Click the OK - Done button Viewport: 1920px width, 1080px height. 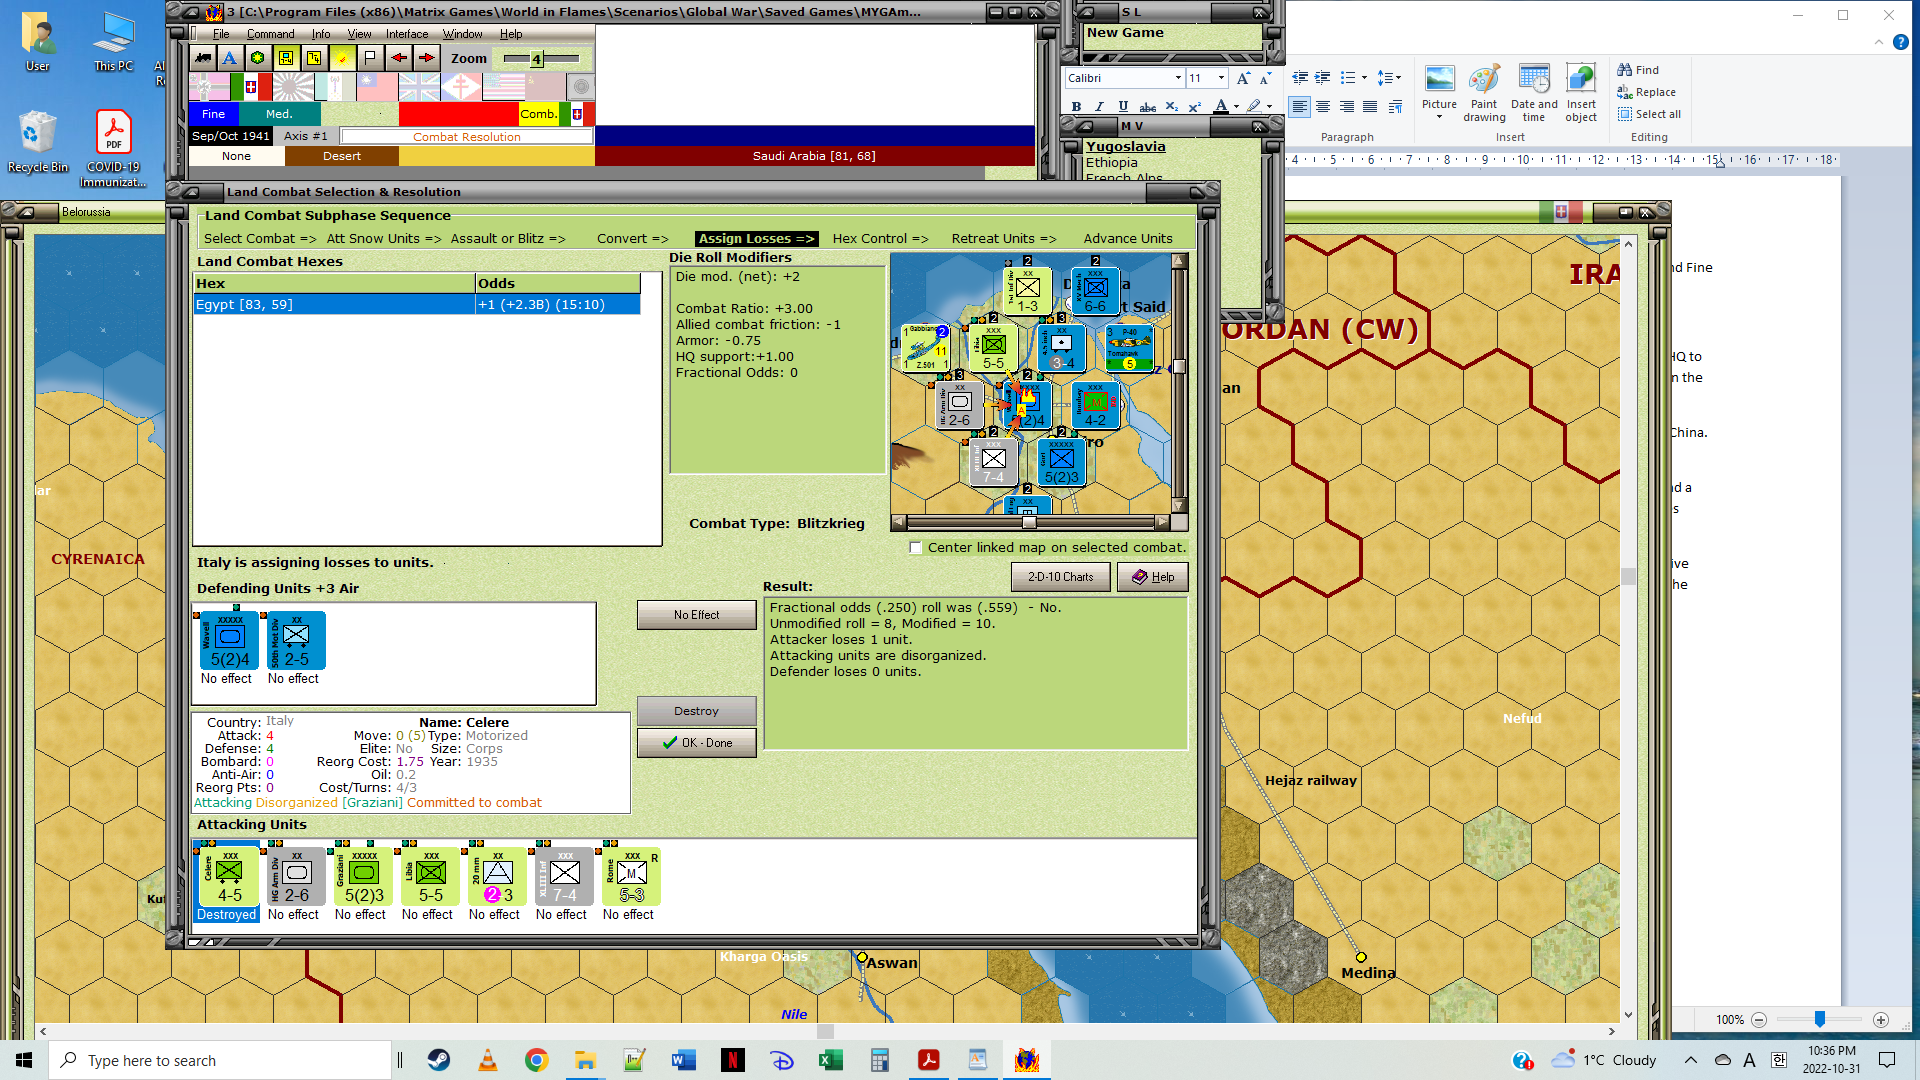[x=696, y=743]
